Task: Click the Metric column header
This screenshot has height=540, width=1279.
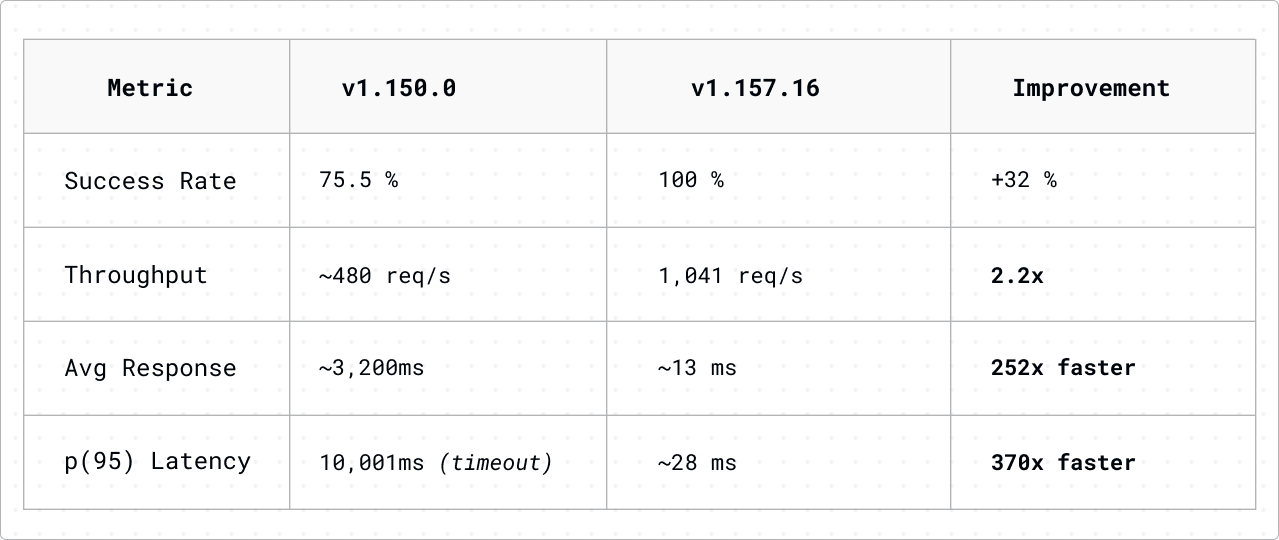Action: [150, 88]
